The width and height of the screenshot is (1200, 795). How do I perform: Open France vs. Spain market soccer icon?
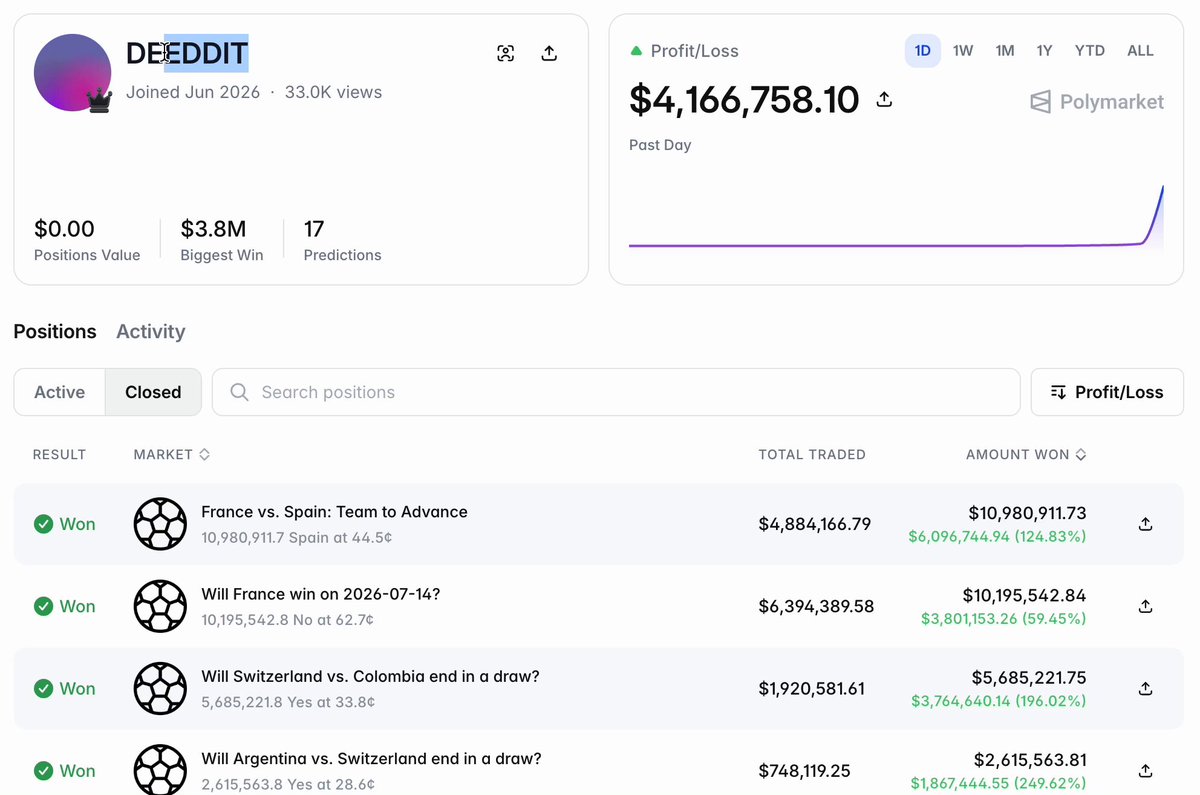click(x=160, y=524)
